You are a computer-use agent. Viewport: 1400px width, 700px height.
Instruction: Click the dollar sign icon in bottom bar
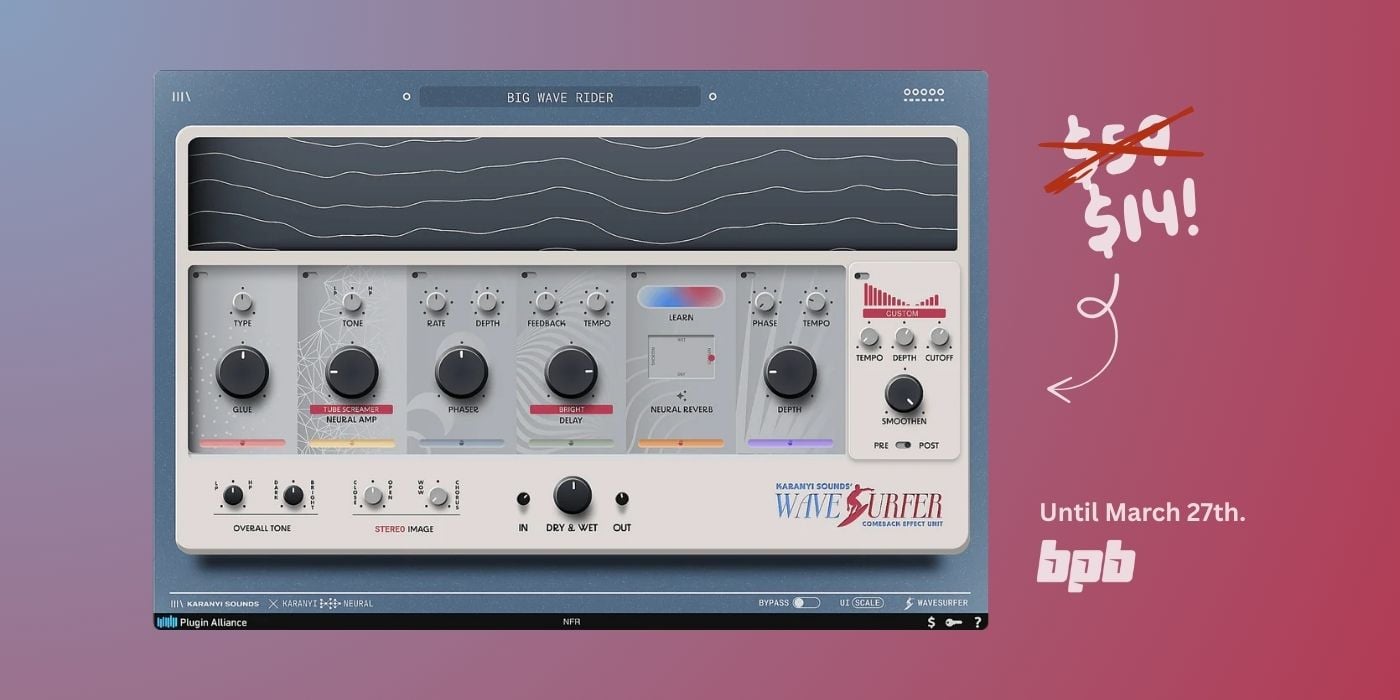tap(931, 622)
